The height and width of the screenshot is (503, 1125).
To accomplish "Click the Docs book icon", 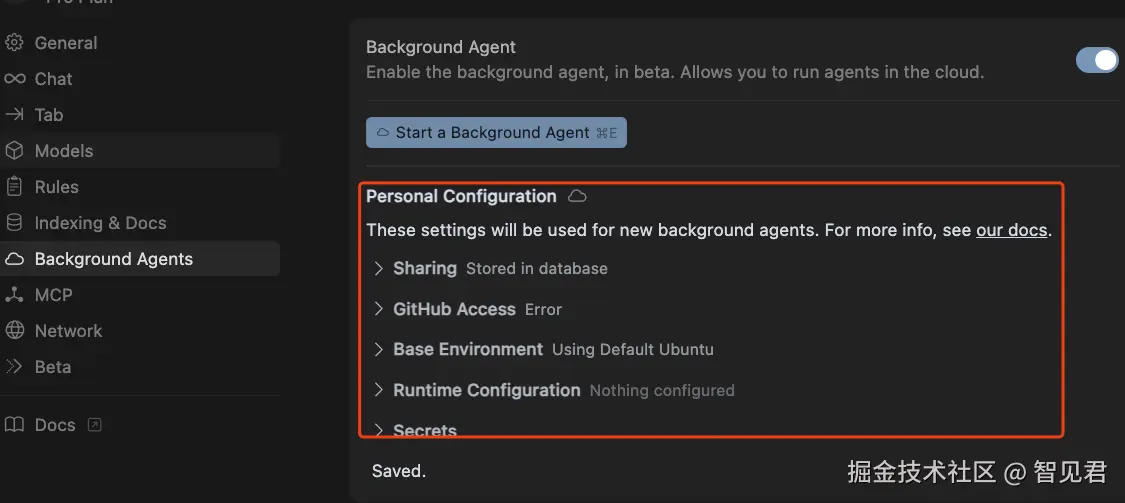I will 14,425.
